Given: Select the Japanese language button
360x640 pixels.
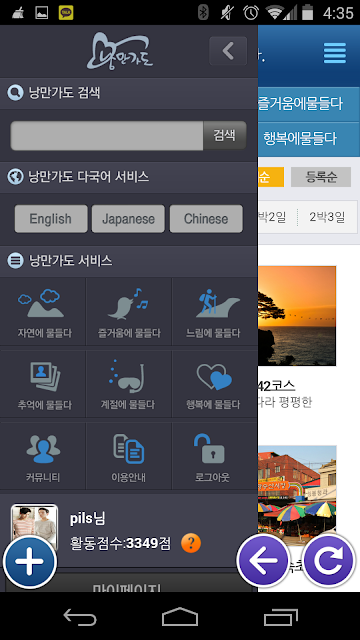Looking at the screenshot, I should point(128,219).
